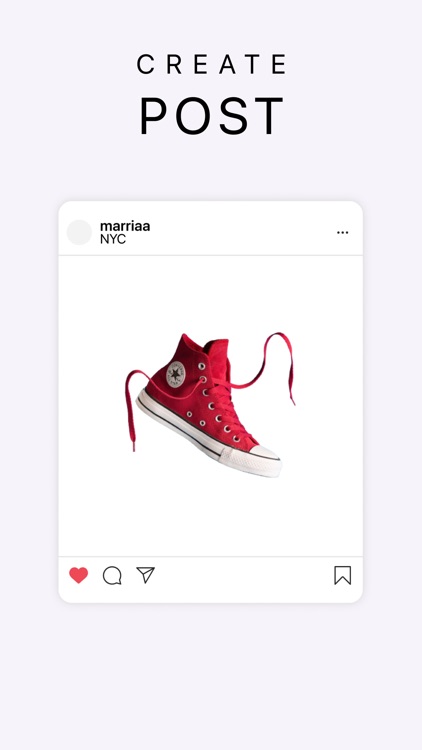Click the loose red lace at left

point(134,407)
